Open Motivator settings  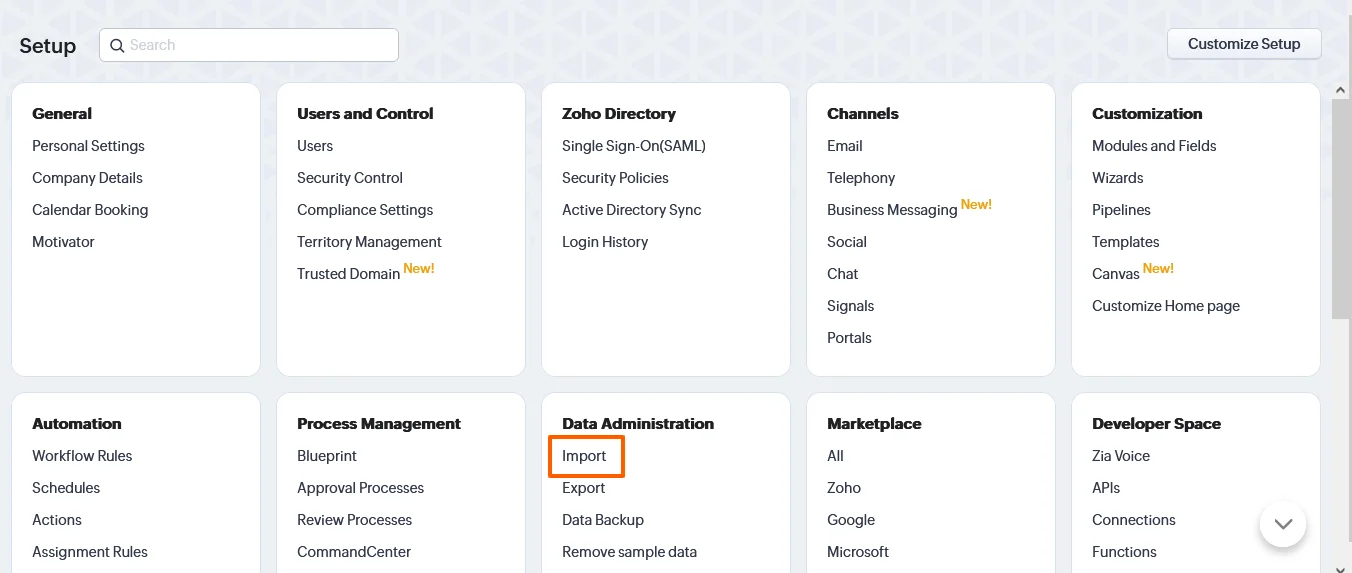pos(63,242)
